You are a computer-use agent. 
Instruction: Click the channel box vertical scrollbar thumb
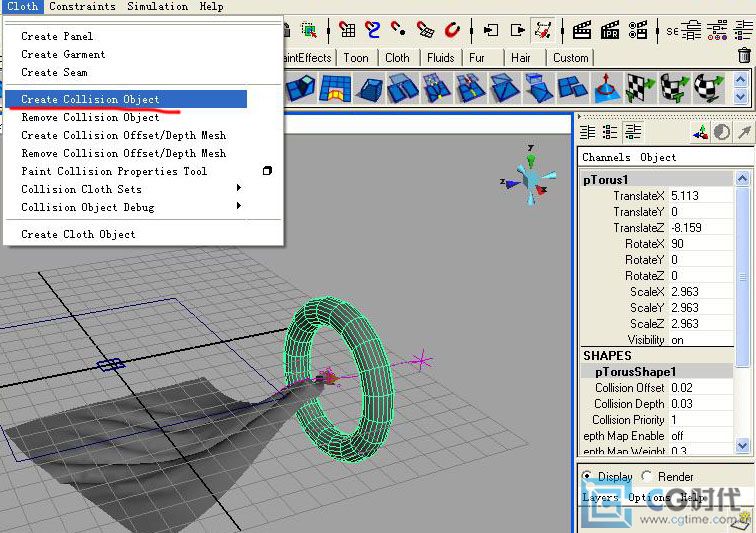tap(742, 277)
